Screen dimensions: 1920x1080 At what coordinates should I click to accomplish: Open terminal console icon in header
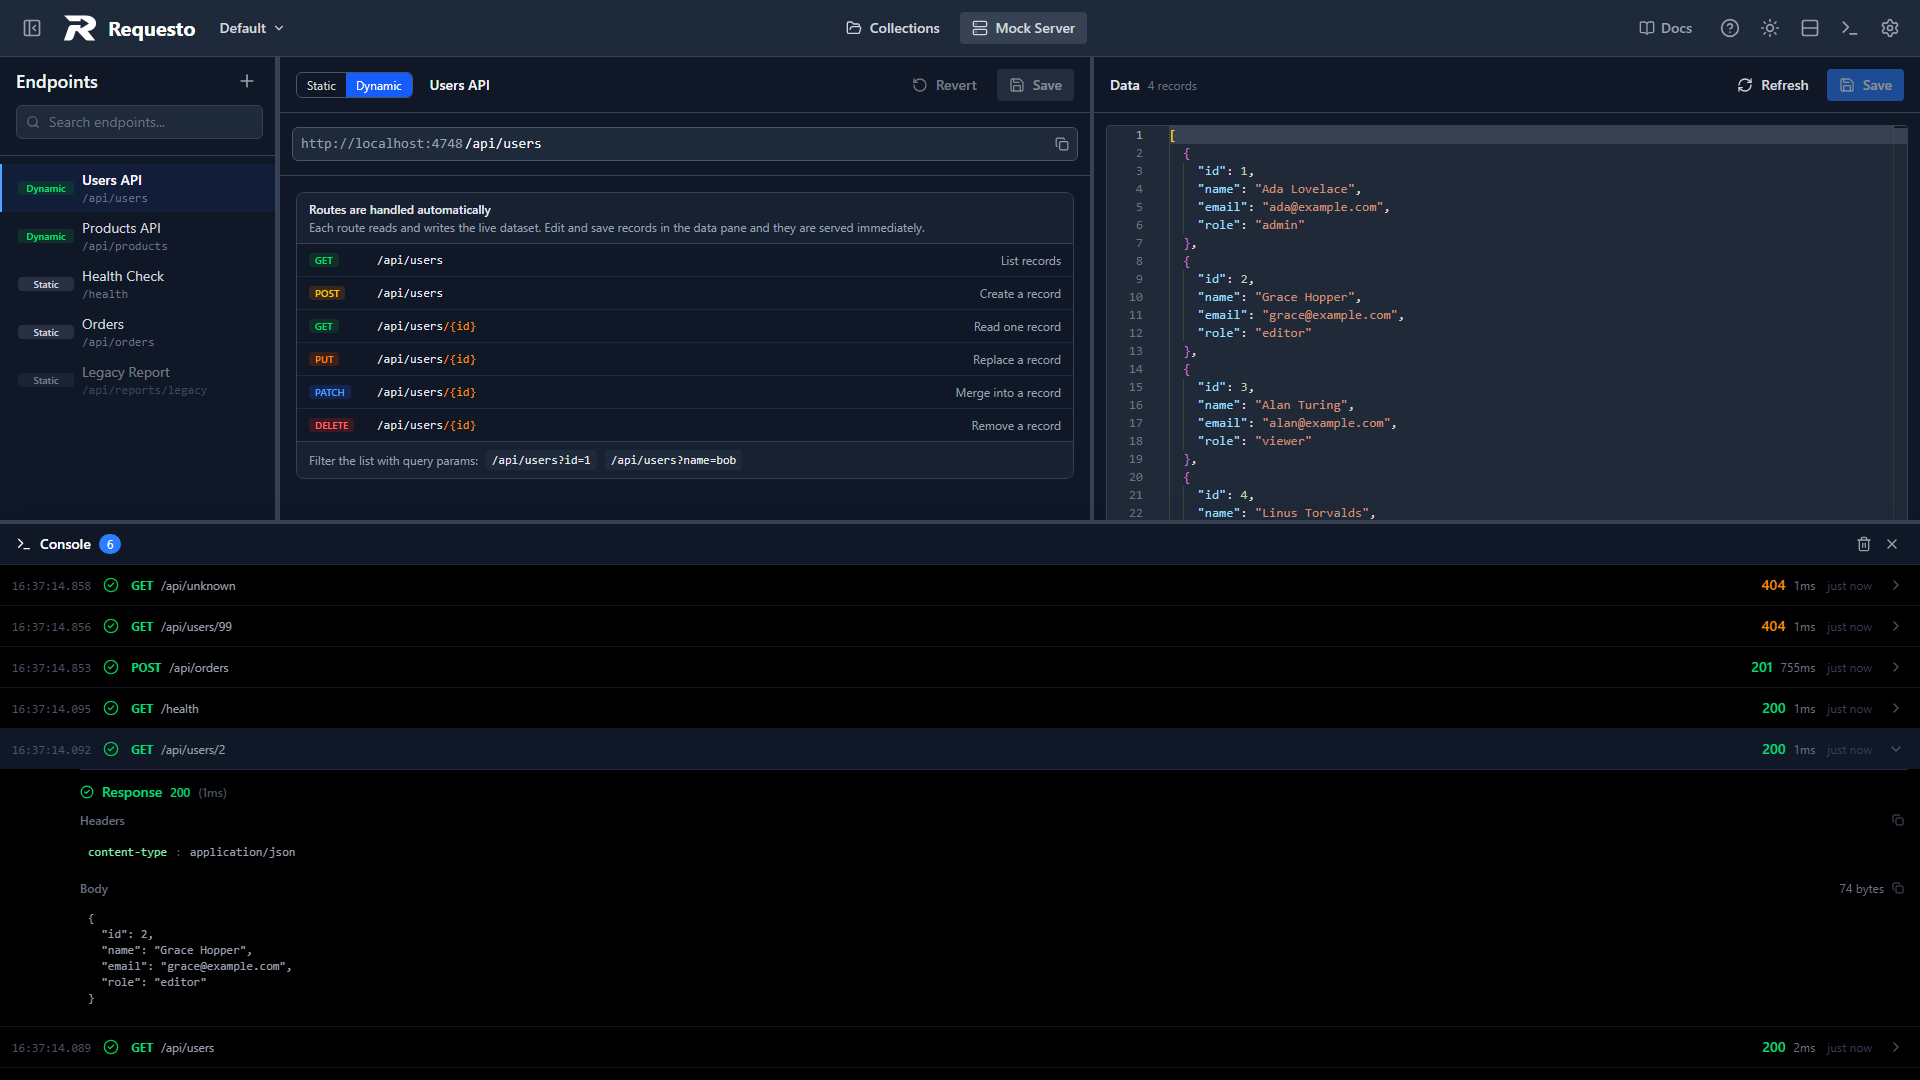1850,28
